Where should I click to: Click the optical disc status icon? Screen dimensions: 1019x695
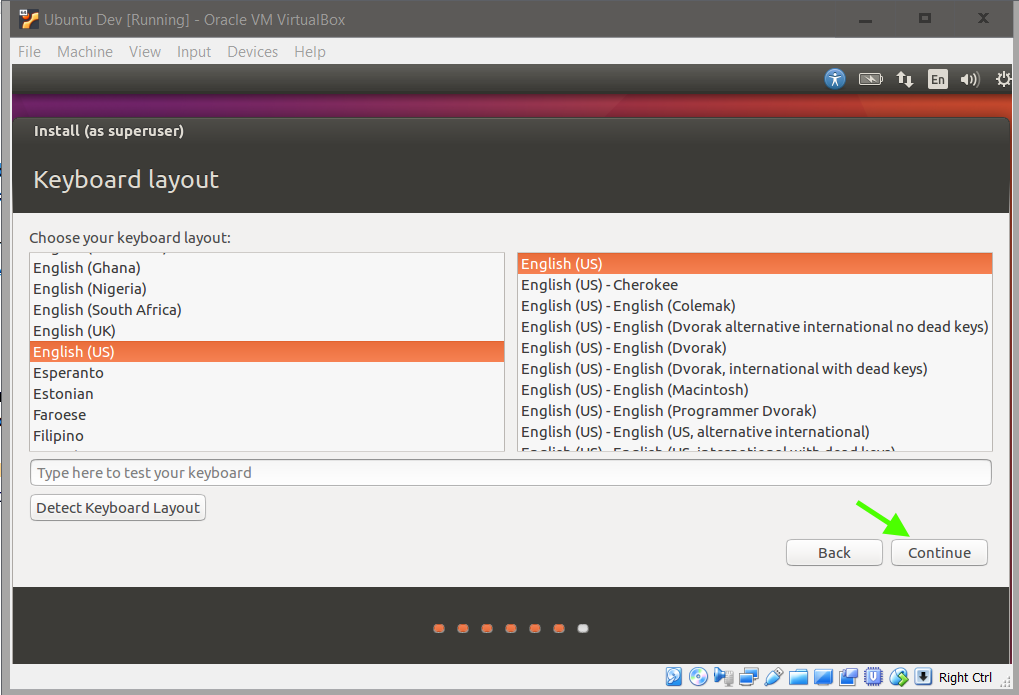[x=698, y=677]
